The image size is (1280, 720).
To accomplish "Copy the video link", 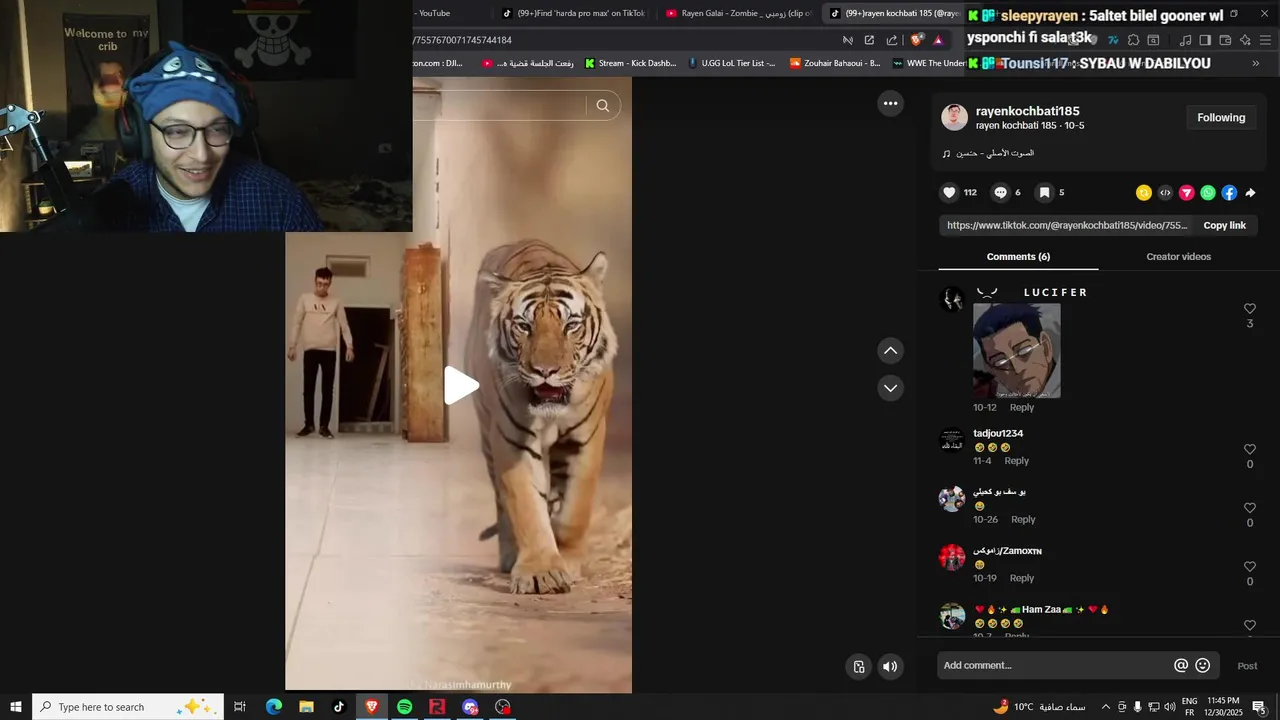I will [1224, 226].
